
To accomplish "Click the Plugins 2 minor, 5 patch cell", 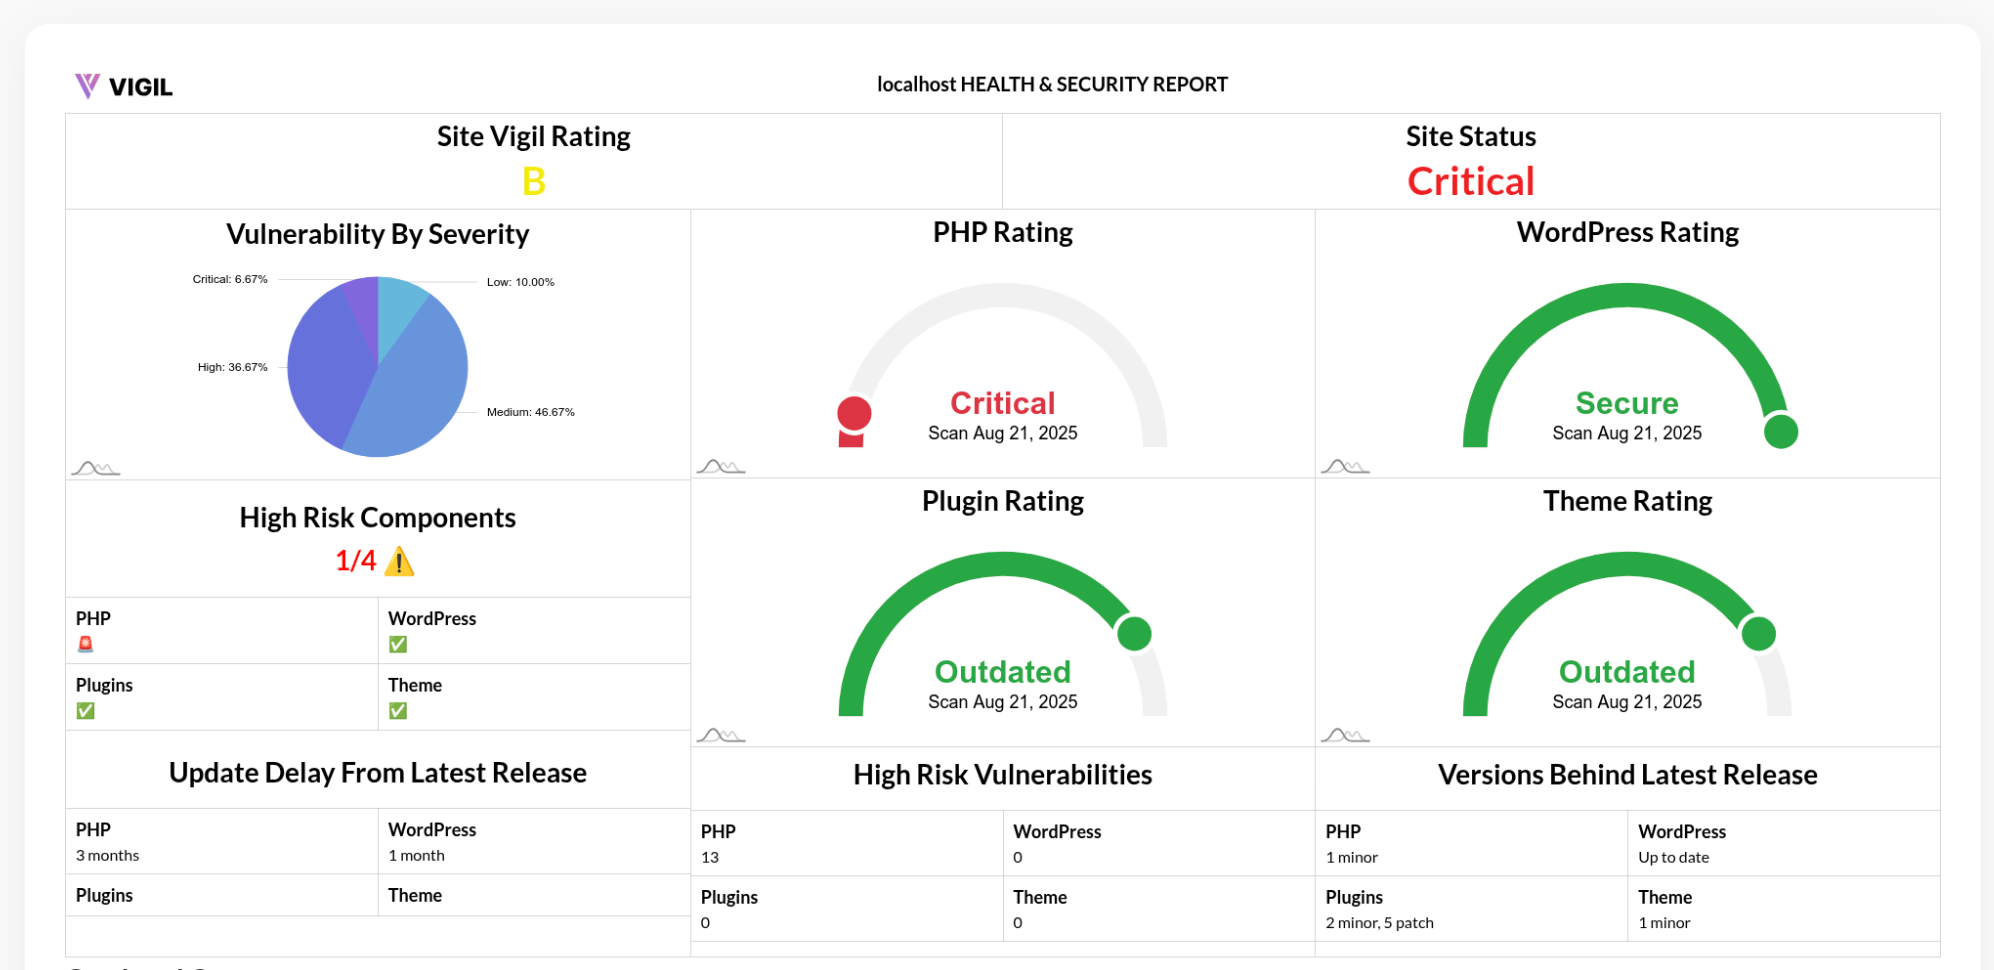I will (1470, 910).
